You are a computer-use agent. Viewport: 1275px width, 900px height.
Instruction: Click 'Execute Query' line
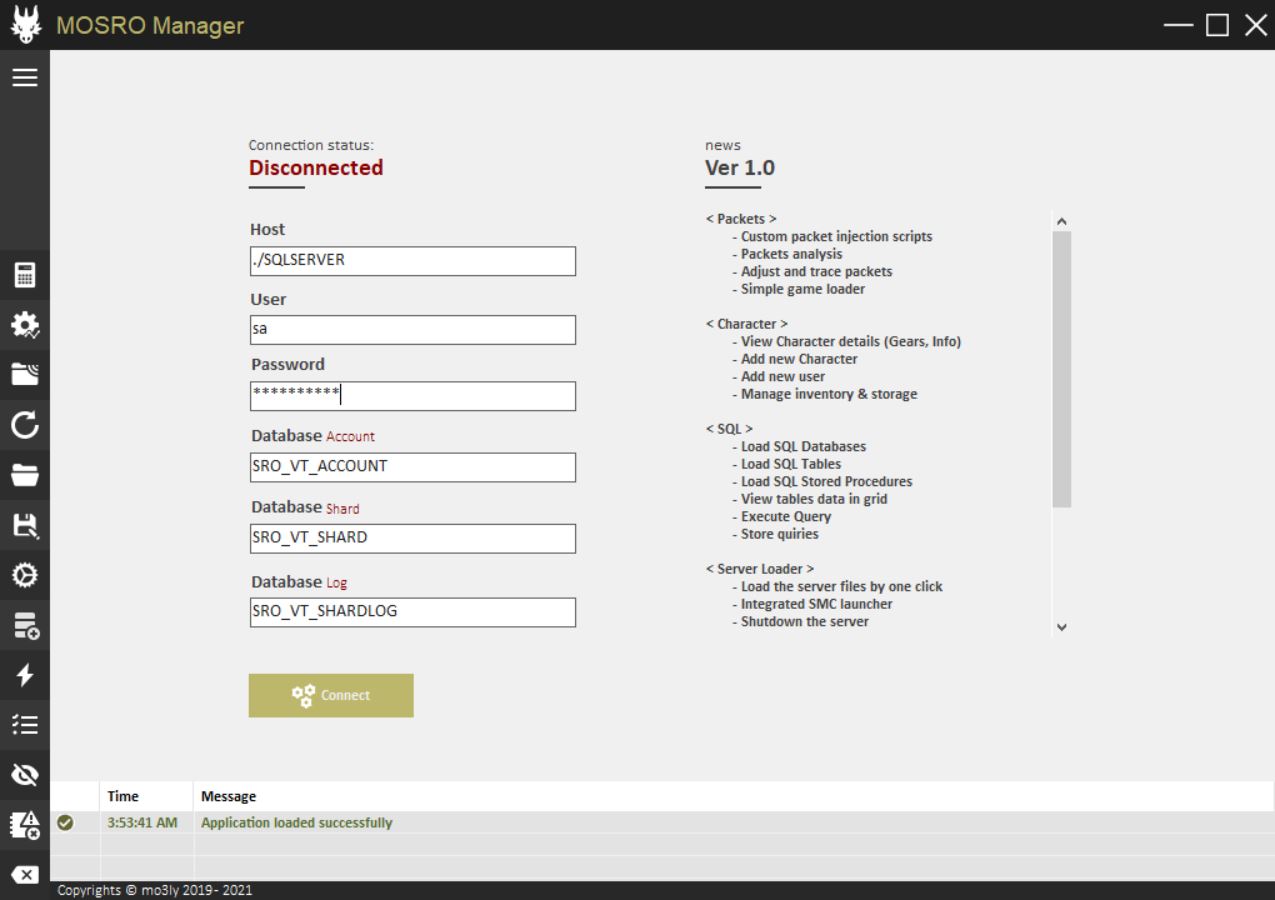click(781, 517)
